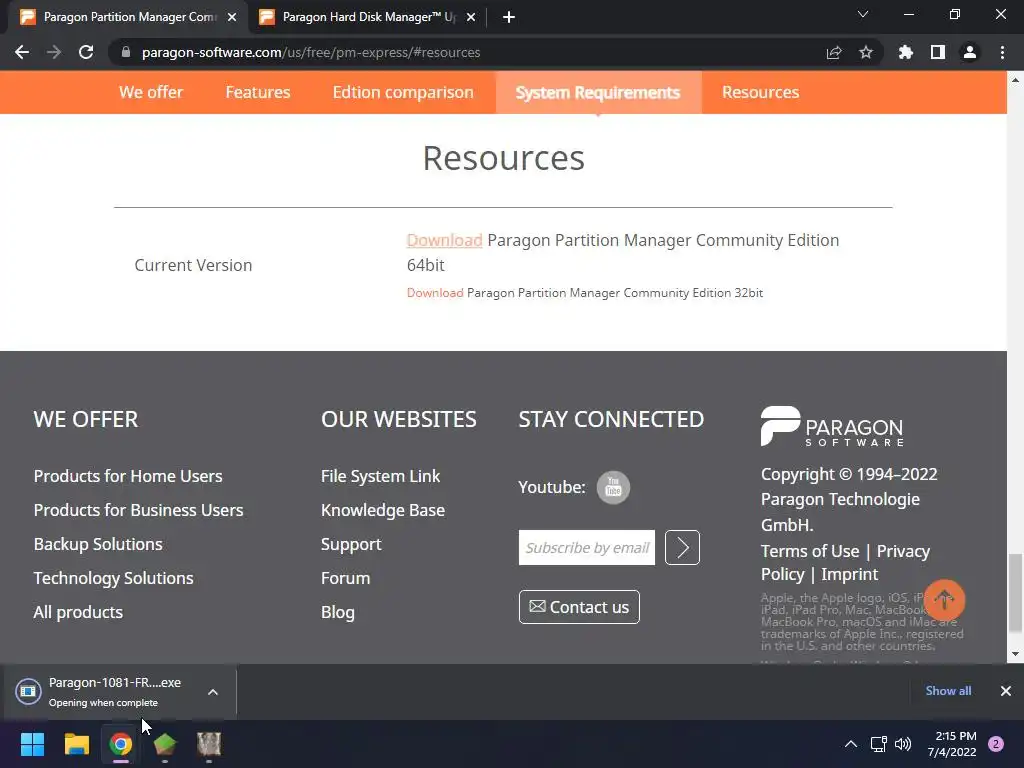Reload the Paragon page
The image size is (1024, 768).
[86, 52]
